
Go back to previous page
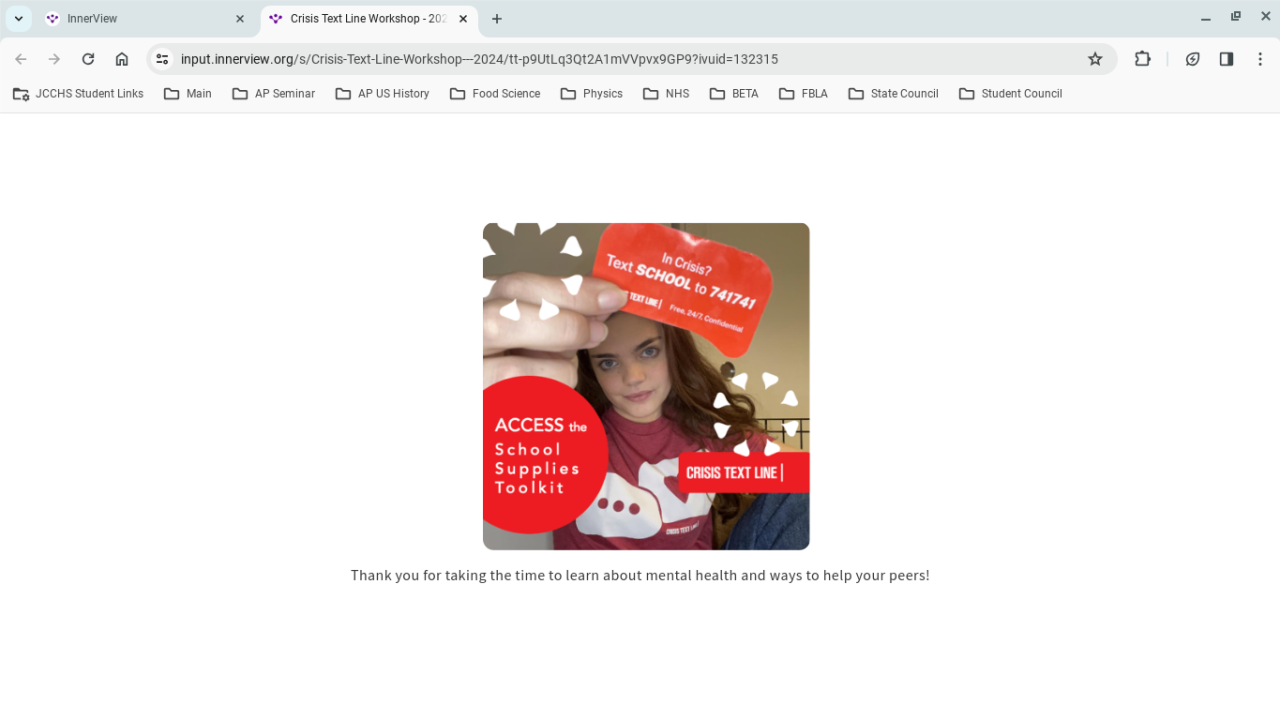pyautogui.click(x=21, y=59)
